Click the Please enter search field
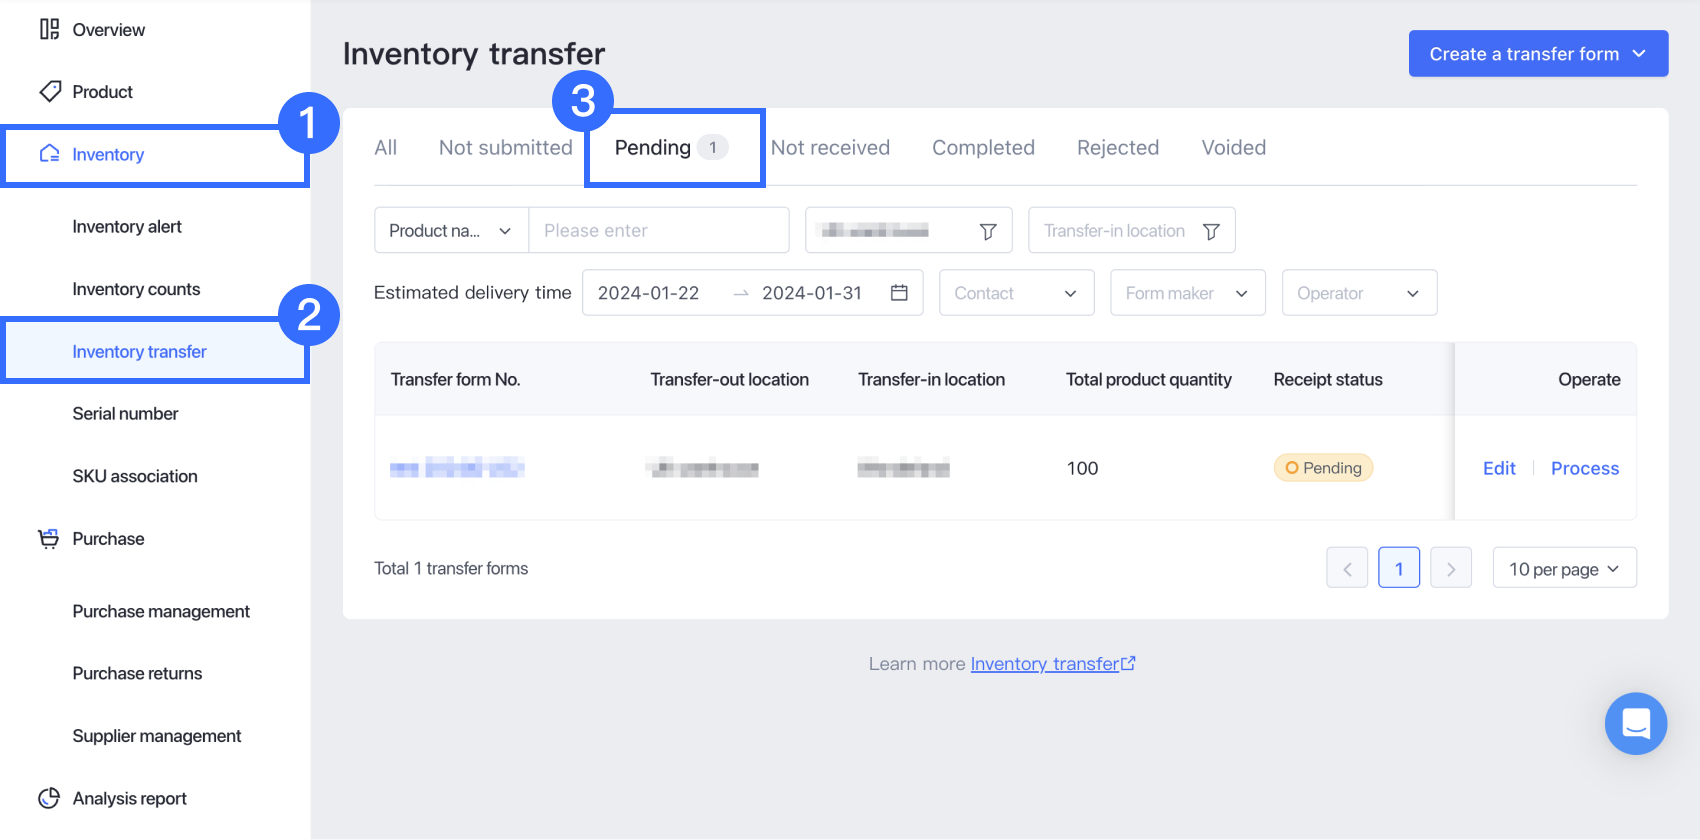This screenshot has height=840, width=1700. (x=658, y=231)
